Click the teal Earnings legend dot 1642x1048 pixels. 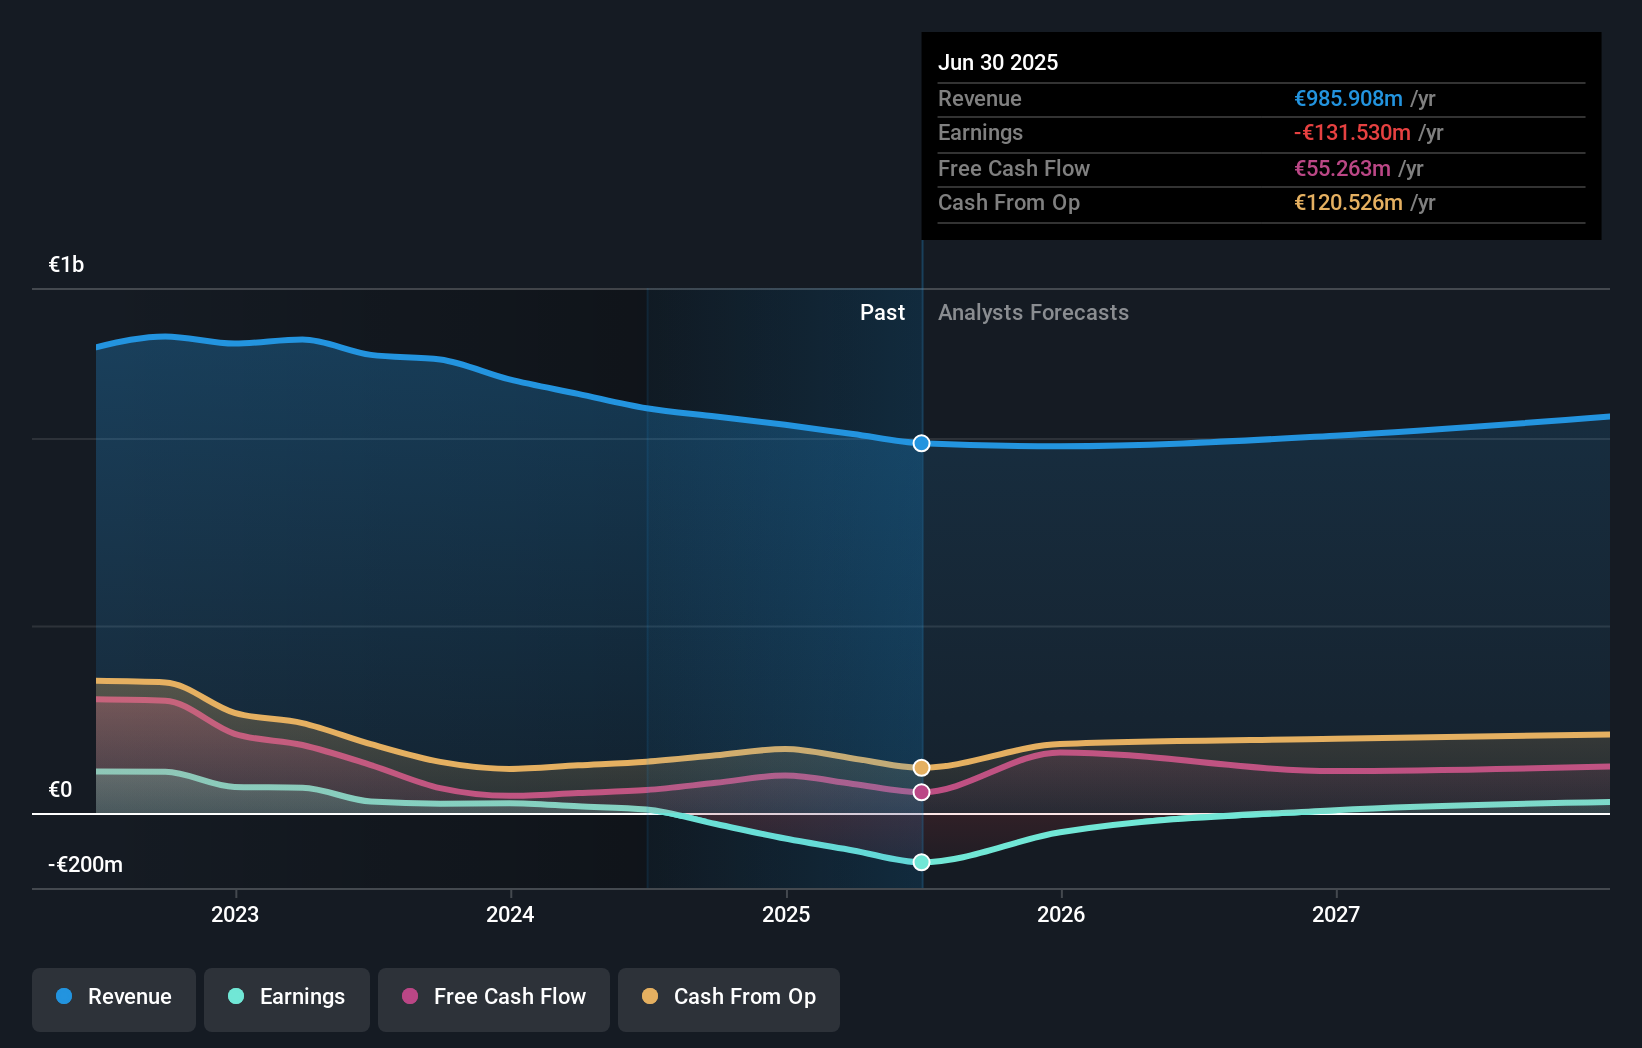(234, 997)
